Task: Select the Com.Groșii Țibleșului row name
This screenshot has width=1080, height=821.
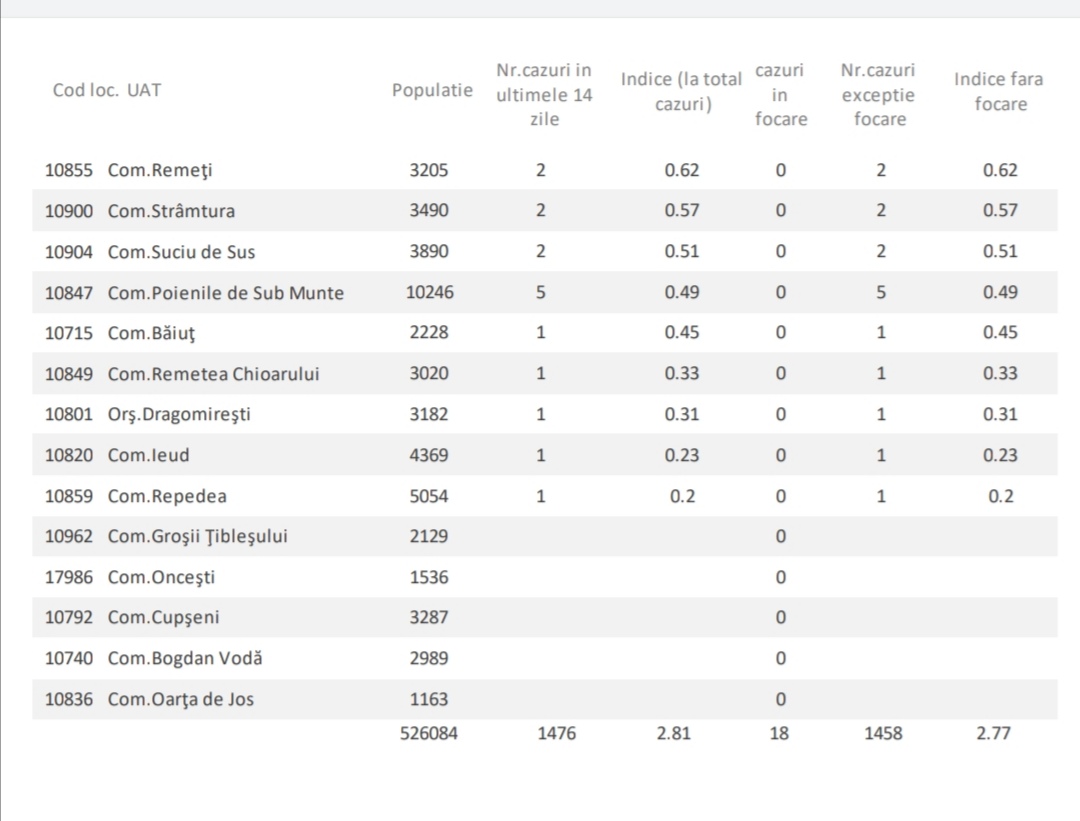Action: pos(197,536)
